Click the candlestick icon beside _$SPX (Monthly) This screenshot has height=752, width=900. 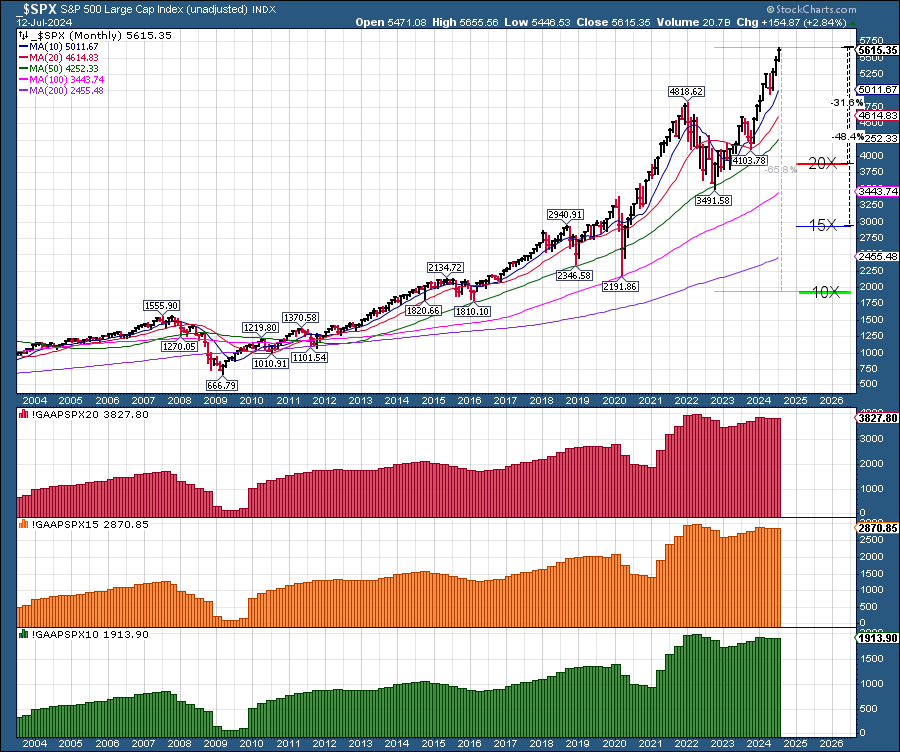pyautogui.click(x=24, y=35)
